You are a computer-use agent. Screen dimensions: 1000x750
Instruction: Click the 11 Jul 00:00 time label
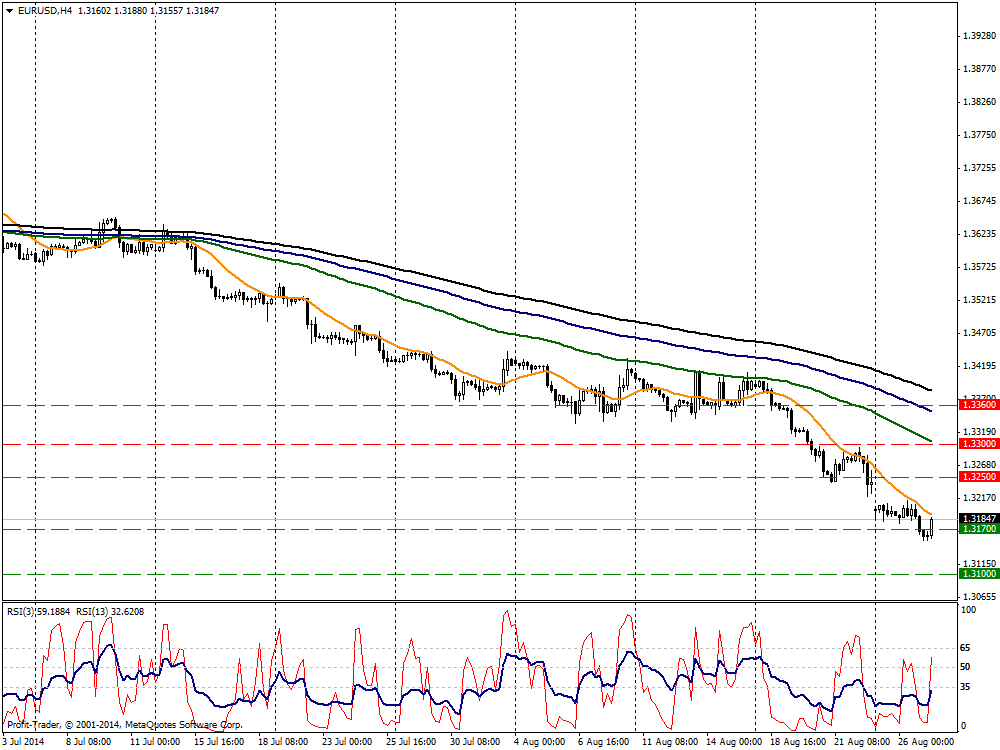[155, 742]
